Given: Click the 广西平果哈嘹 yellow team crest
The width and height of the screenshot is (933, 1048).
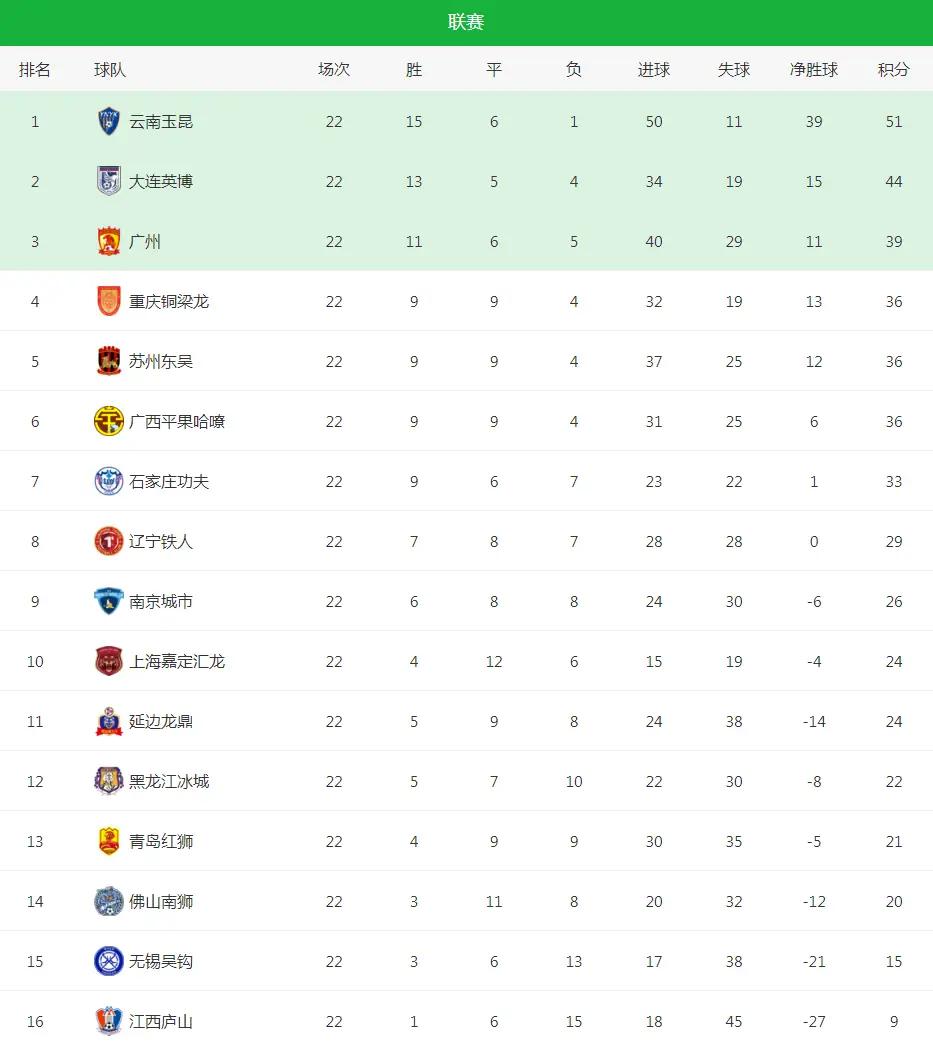Looking at the screenshot, I should 109,421.
